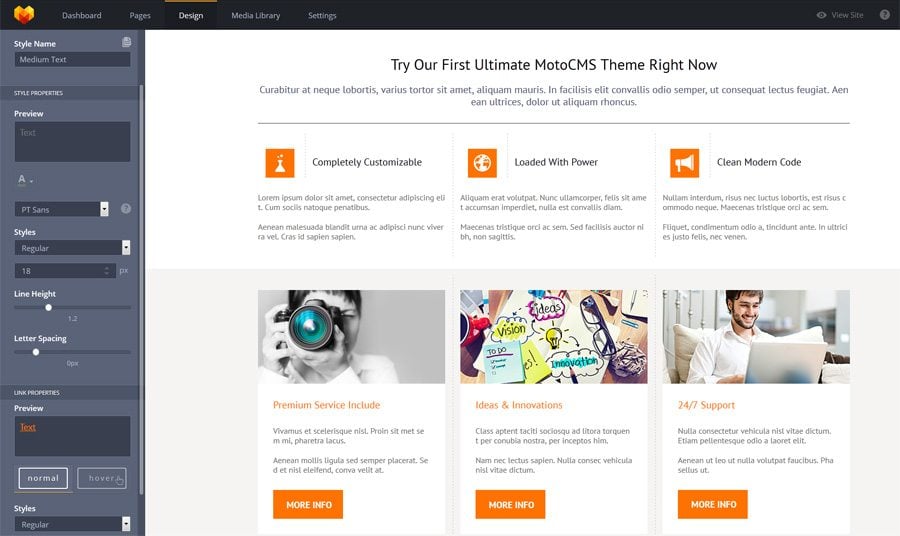Switch to the Media Library tab
This screenshot has height=536, width=900.
tap(255, 15)
